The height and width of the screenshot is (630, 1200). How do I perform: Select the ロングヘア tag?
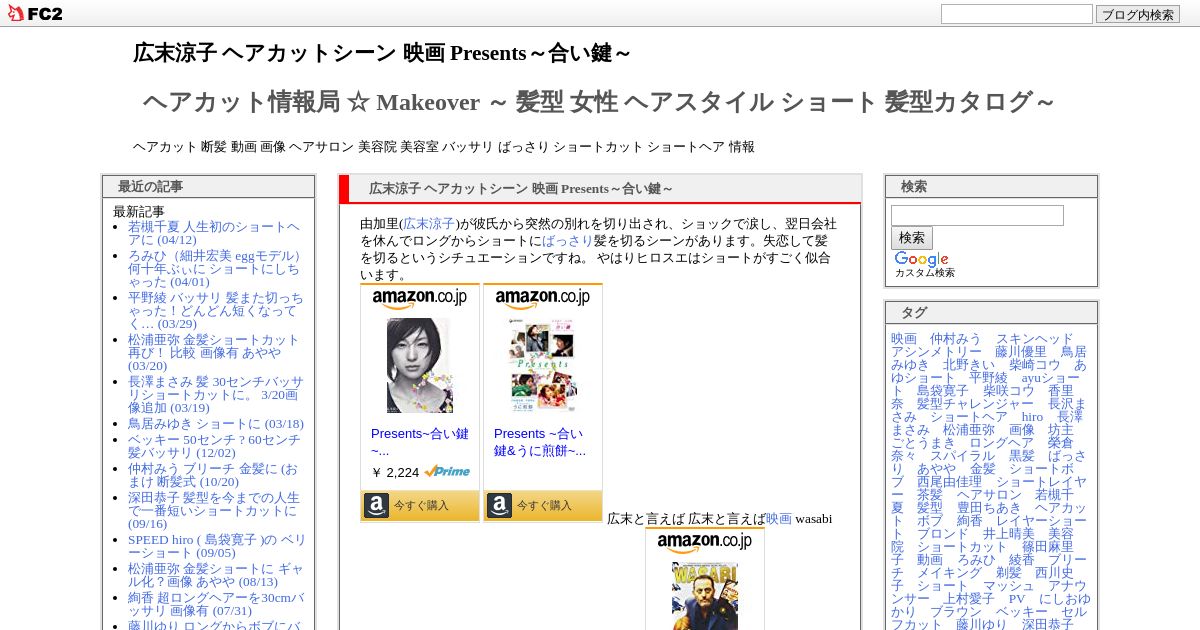tap(1002, 443)
